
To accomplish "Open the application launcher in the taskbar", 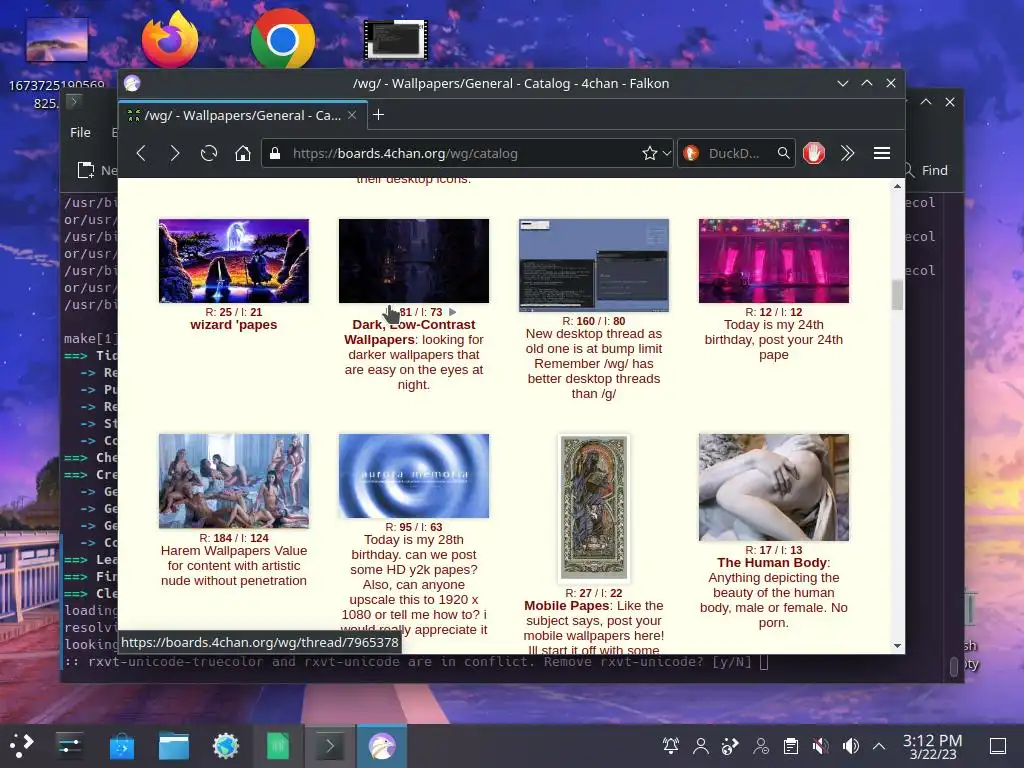I will click(x=22, y=745).
